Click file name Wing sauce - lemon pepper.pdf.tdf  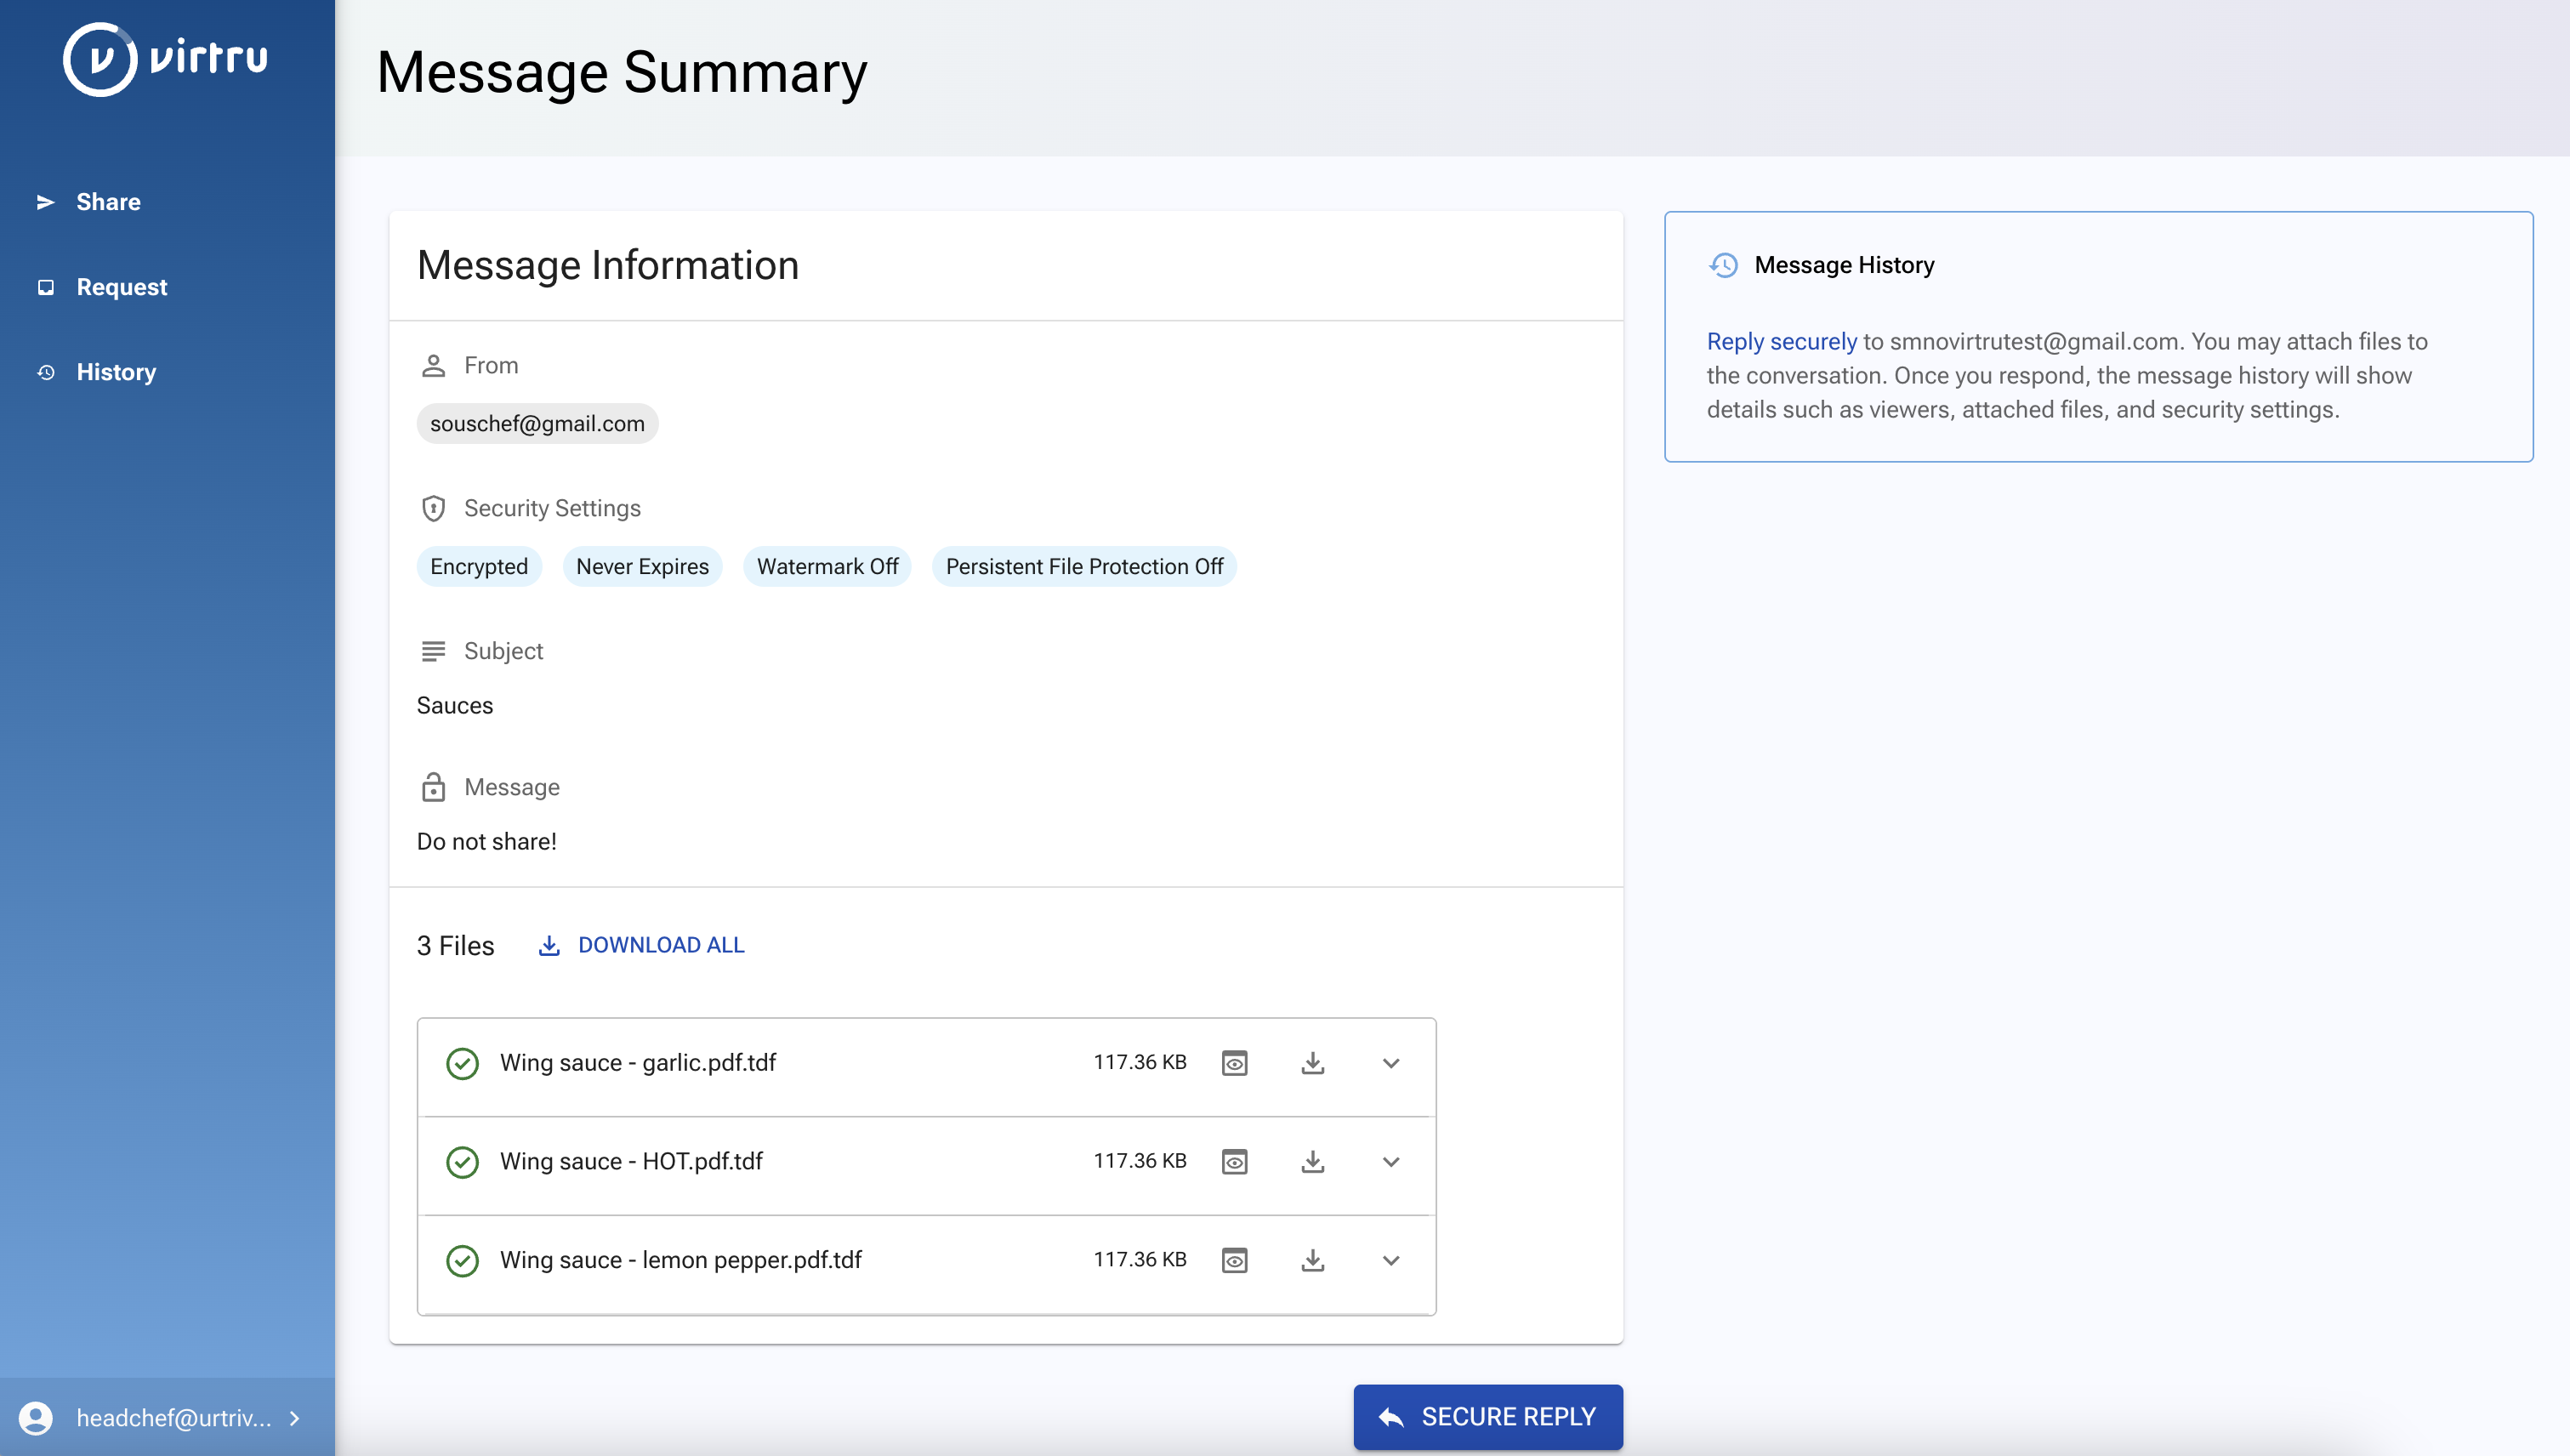pyautogui.click(x=681, y=1260)
